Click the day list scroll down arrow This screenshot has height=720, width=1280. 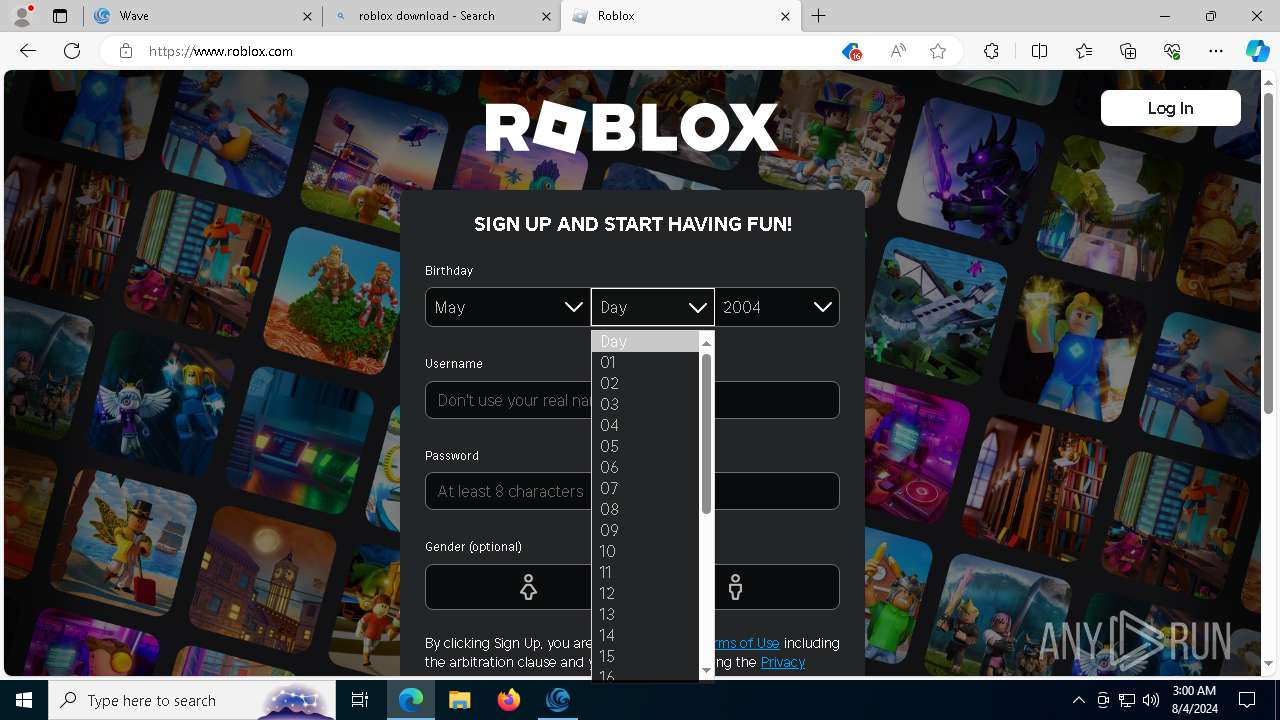706,670
